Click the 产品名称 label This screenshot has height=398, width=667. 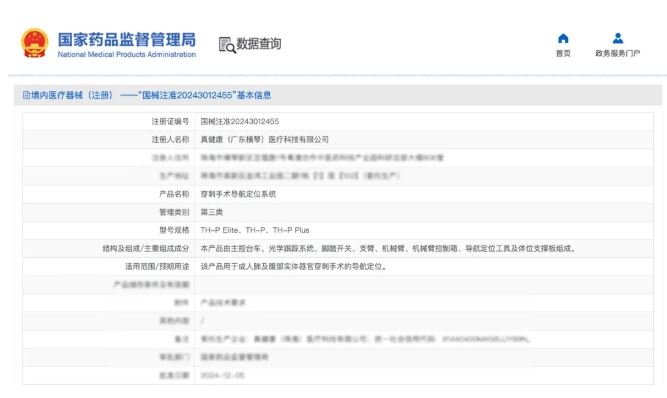(174, 194)
